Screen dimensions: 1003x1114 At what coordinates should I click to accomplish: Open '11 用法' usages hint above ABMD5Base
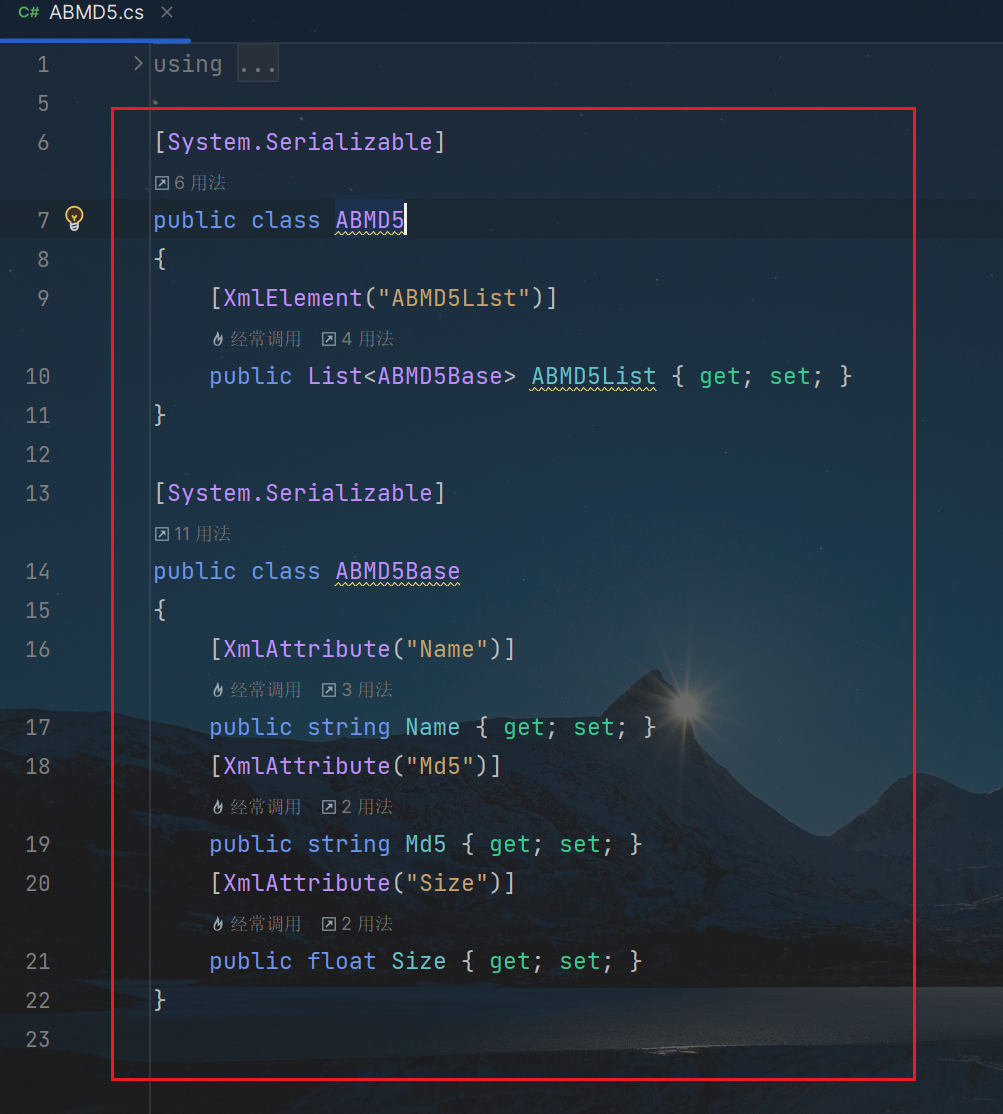point(193,534)
